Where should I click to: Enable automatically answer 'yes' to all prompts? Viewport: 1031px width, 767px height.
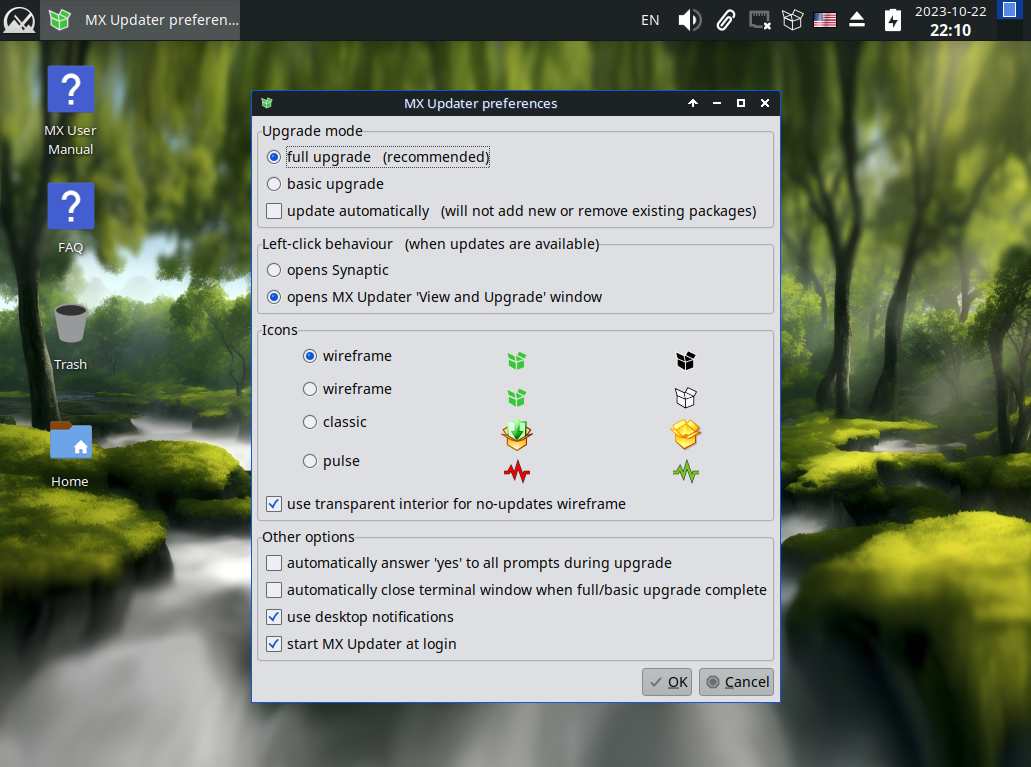point(469,563)
